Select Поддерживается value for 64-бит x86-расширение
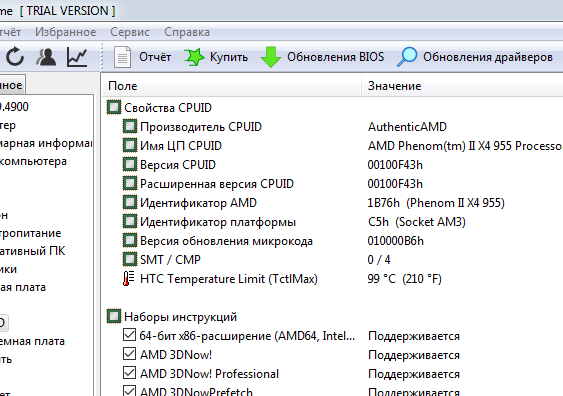The height and width of the screenshot is (396, 563). [x=414, y=336]
